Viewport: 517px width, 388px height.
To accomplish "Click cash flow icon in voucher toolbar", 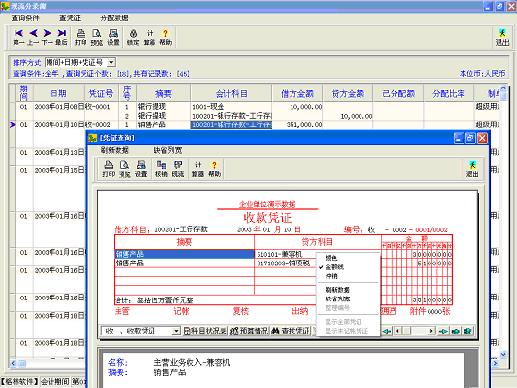I will click(x=178, y=169).
